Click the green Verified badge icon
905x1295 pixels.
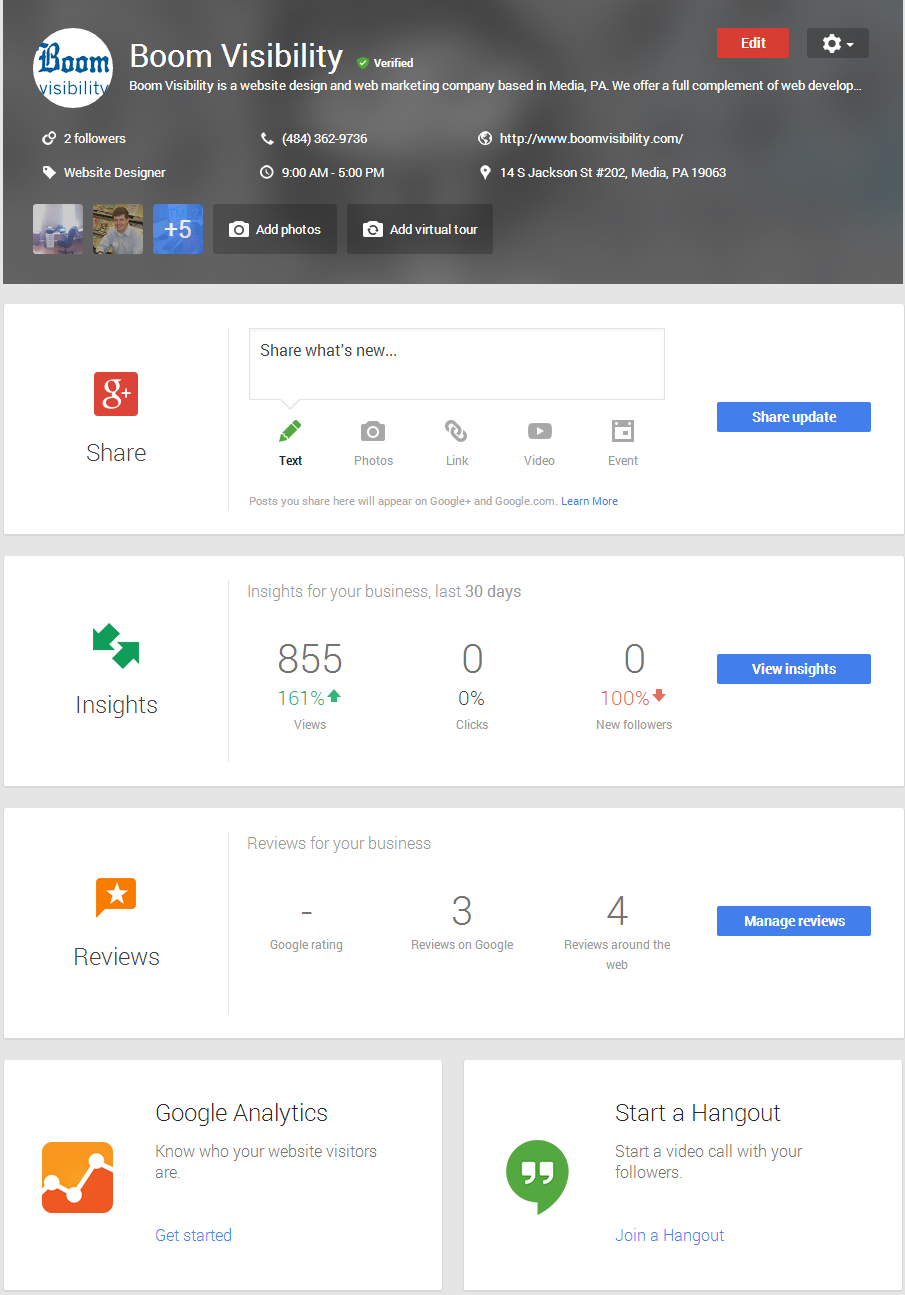pos(363,63)
